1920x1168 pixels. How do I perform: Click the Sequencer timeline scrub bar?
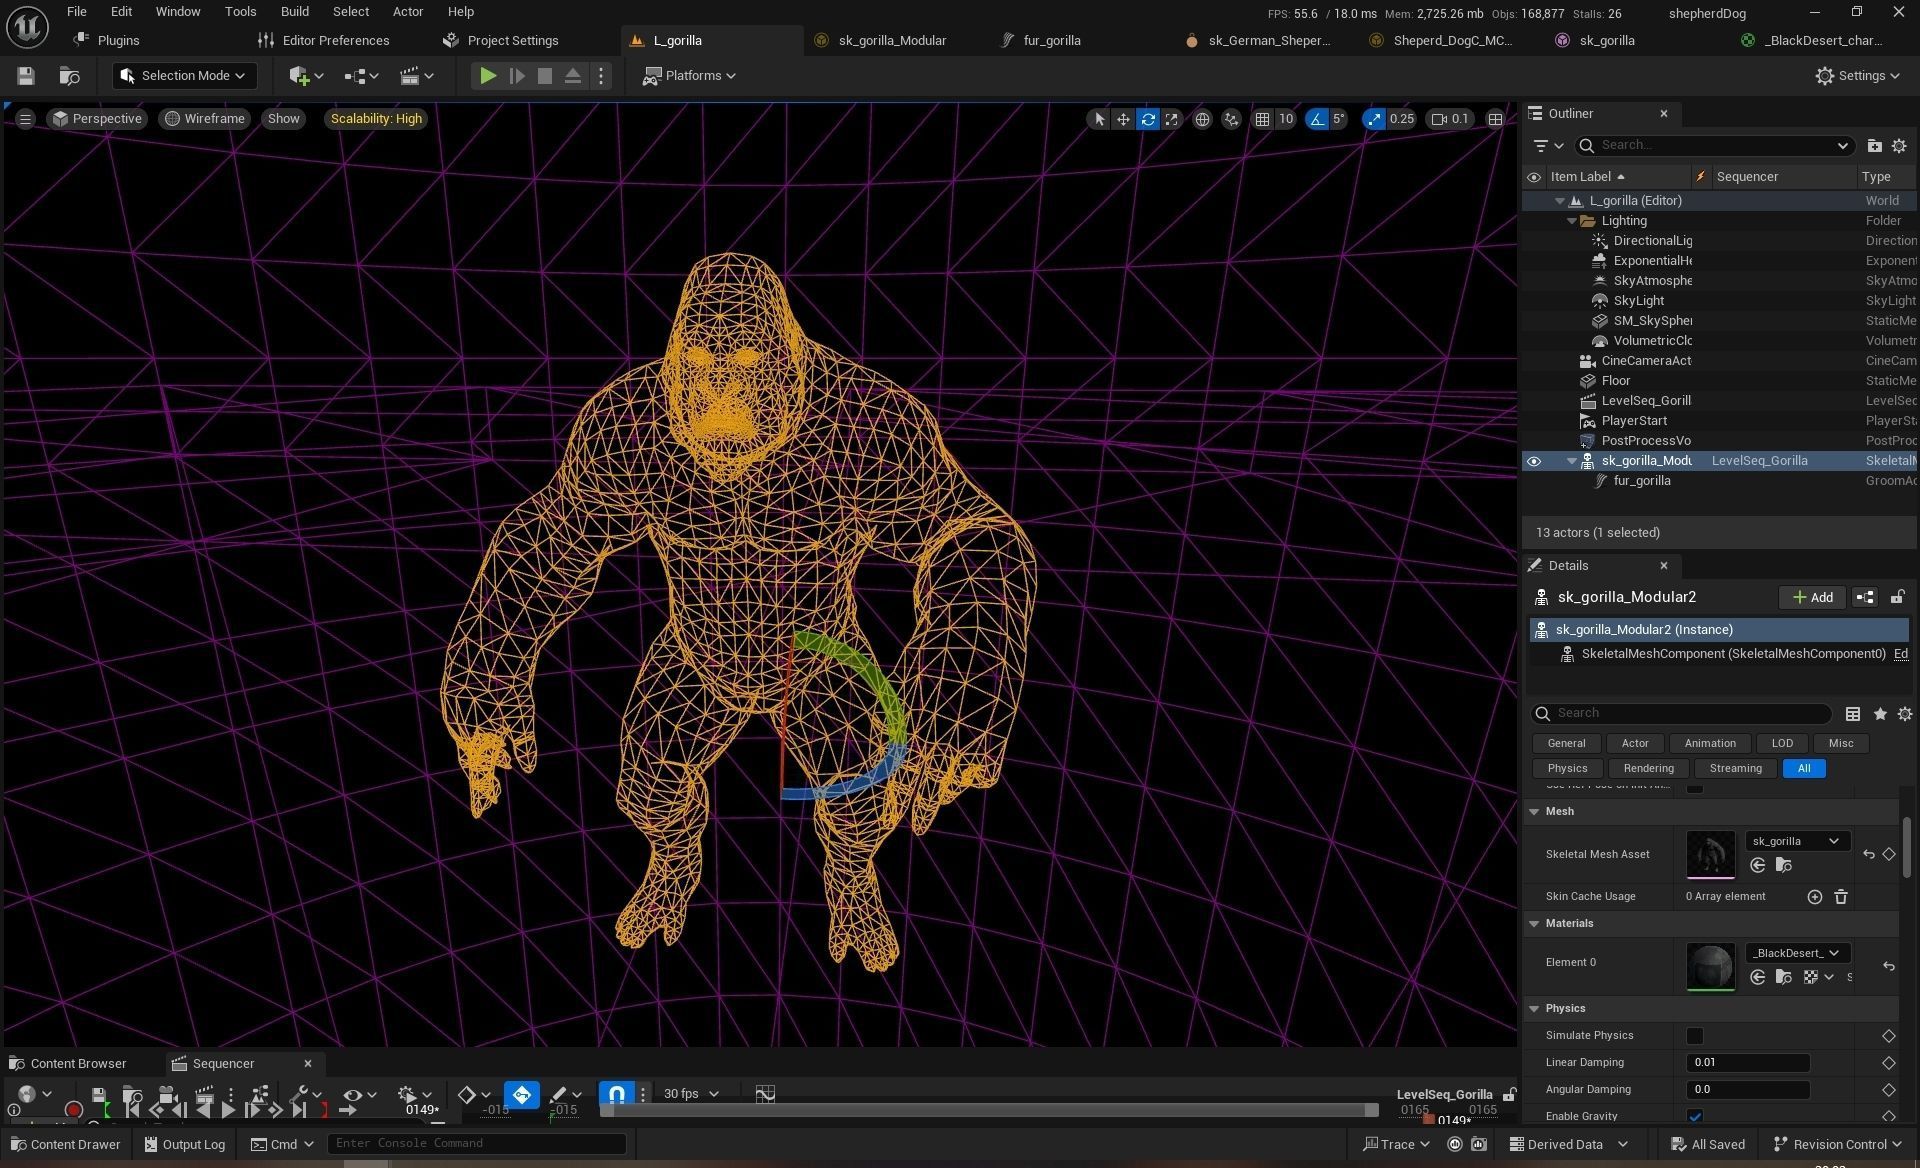pos(988,1110)
